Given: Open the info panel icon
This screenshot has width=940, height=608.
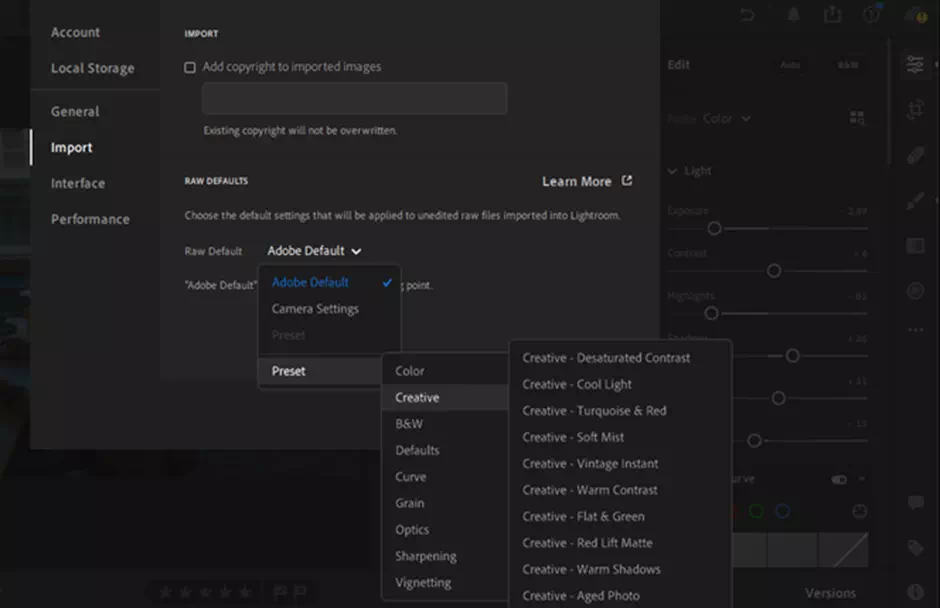Looking at the screenshot, I should pos(915,592).
